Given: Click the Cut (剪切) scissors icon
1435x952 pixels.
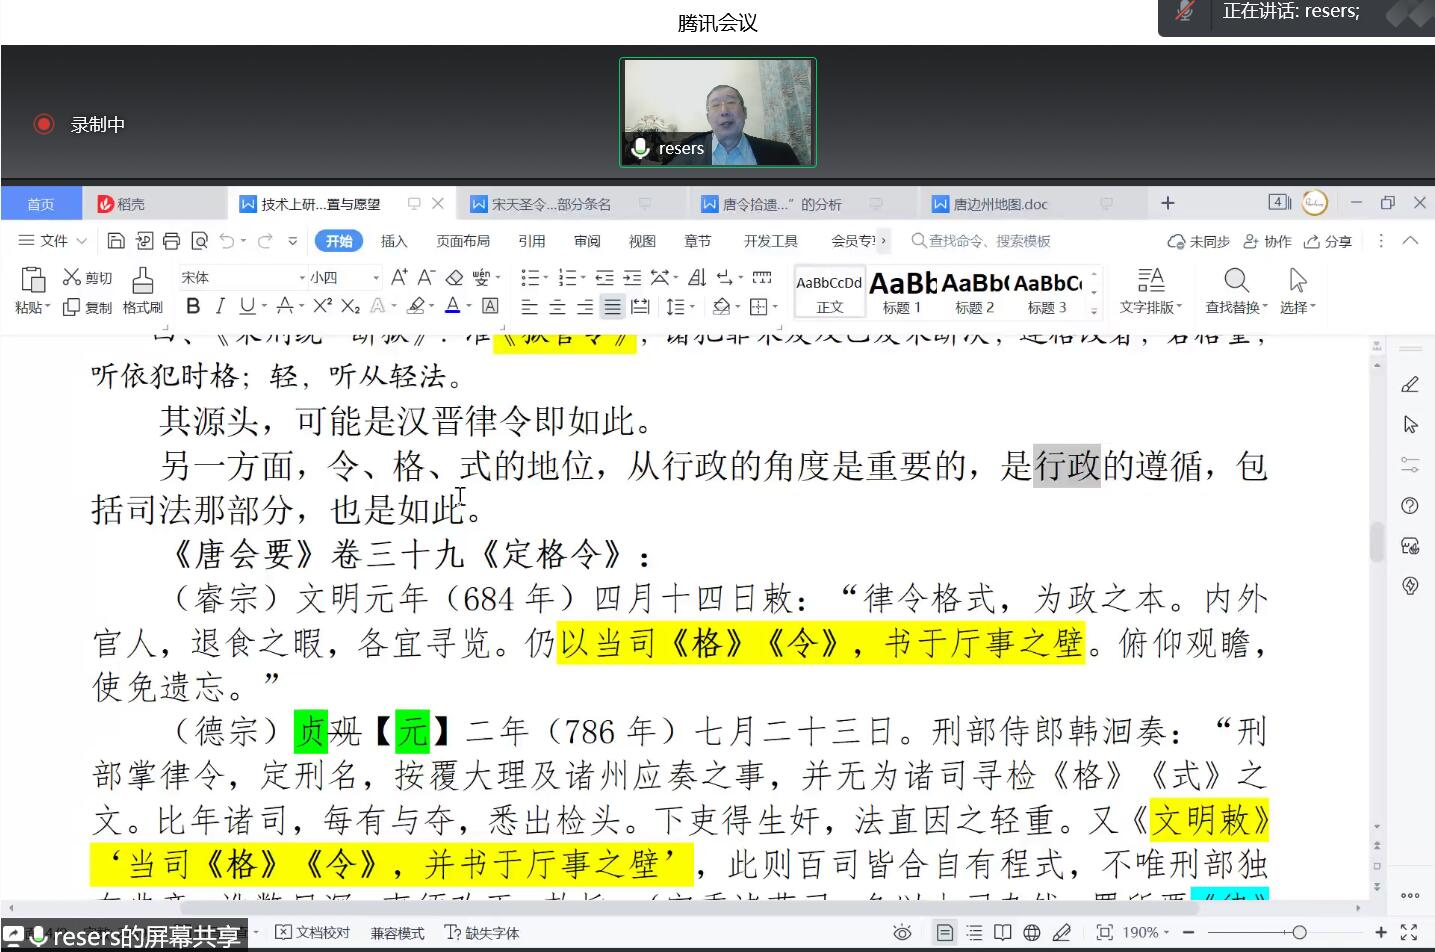Looking at the screenshot, I should (72, 278).
